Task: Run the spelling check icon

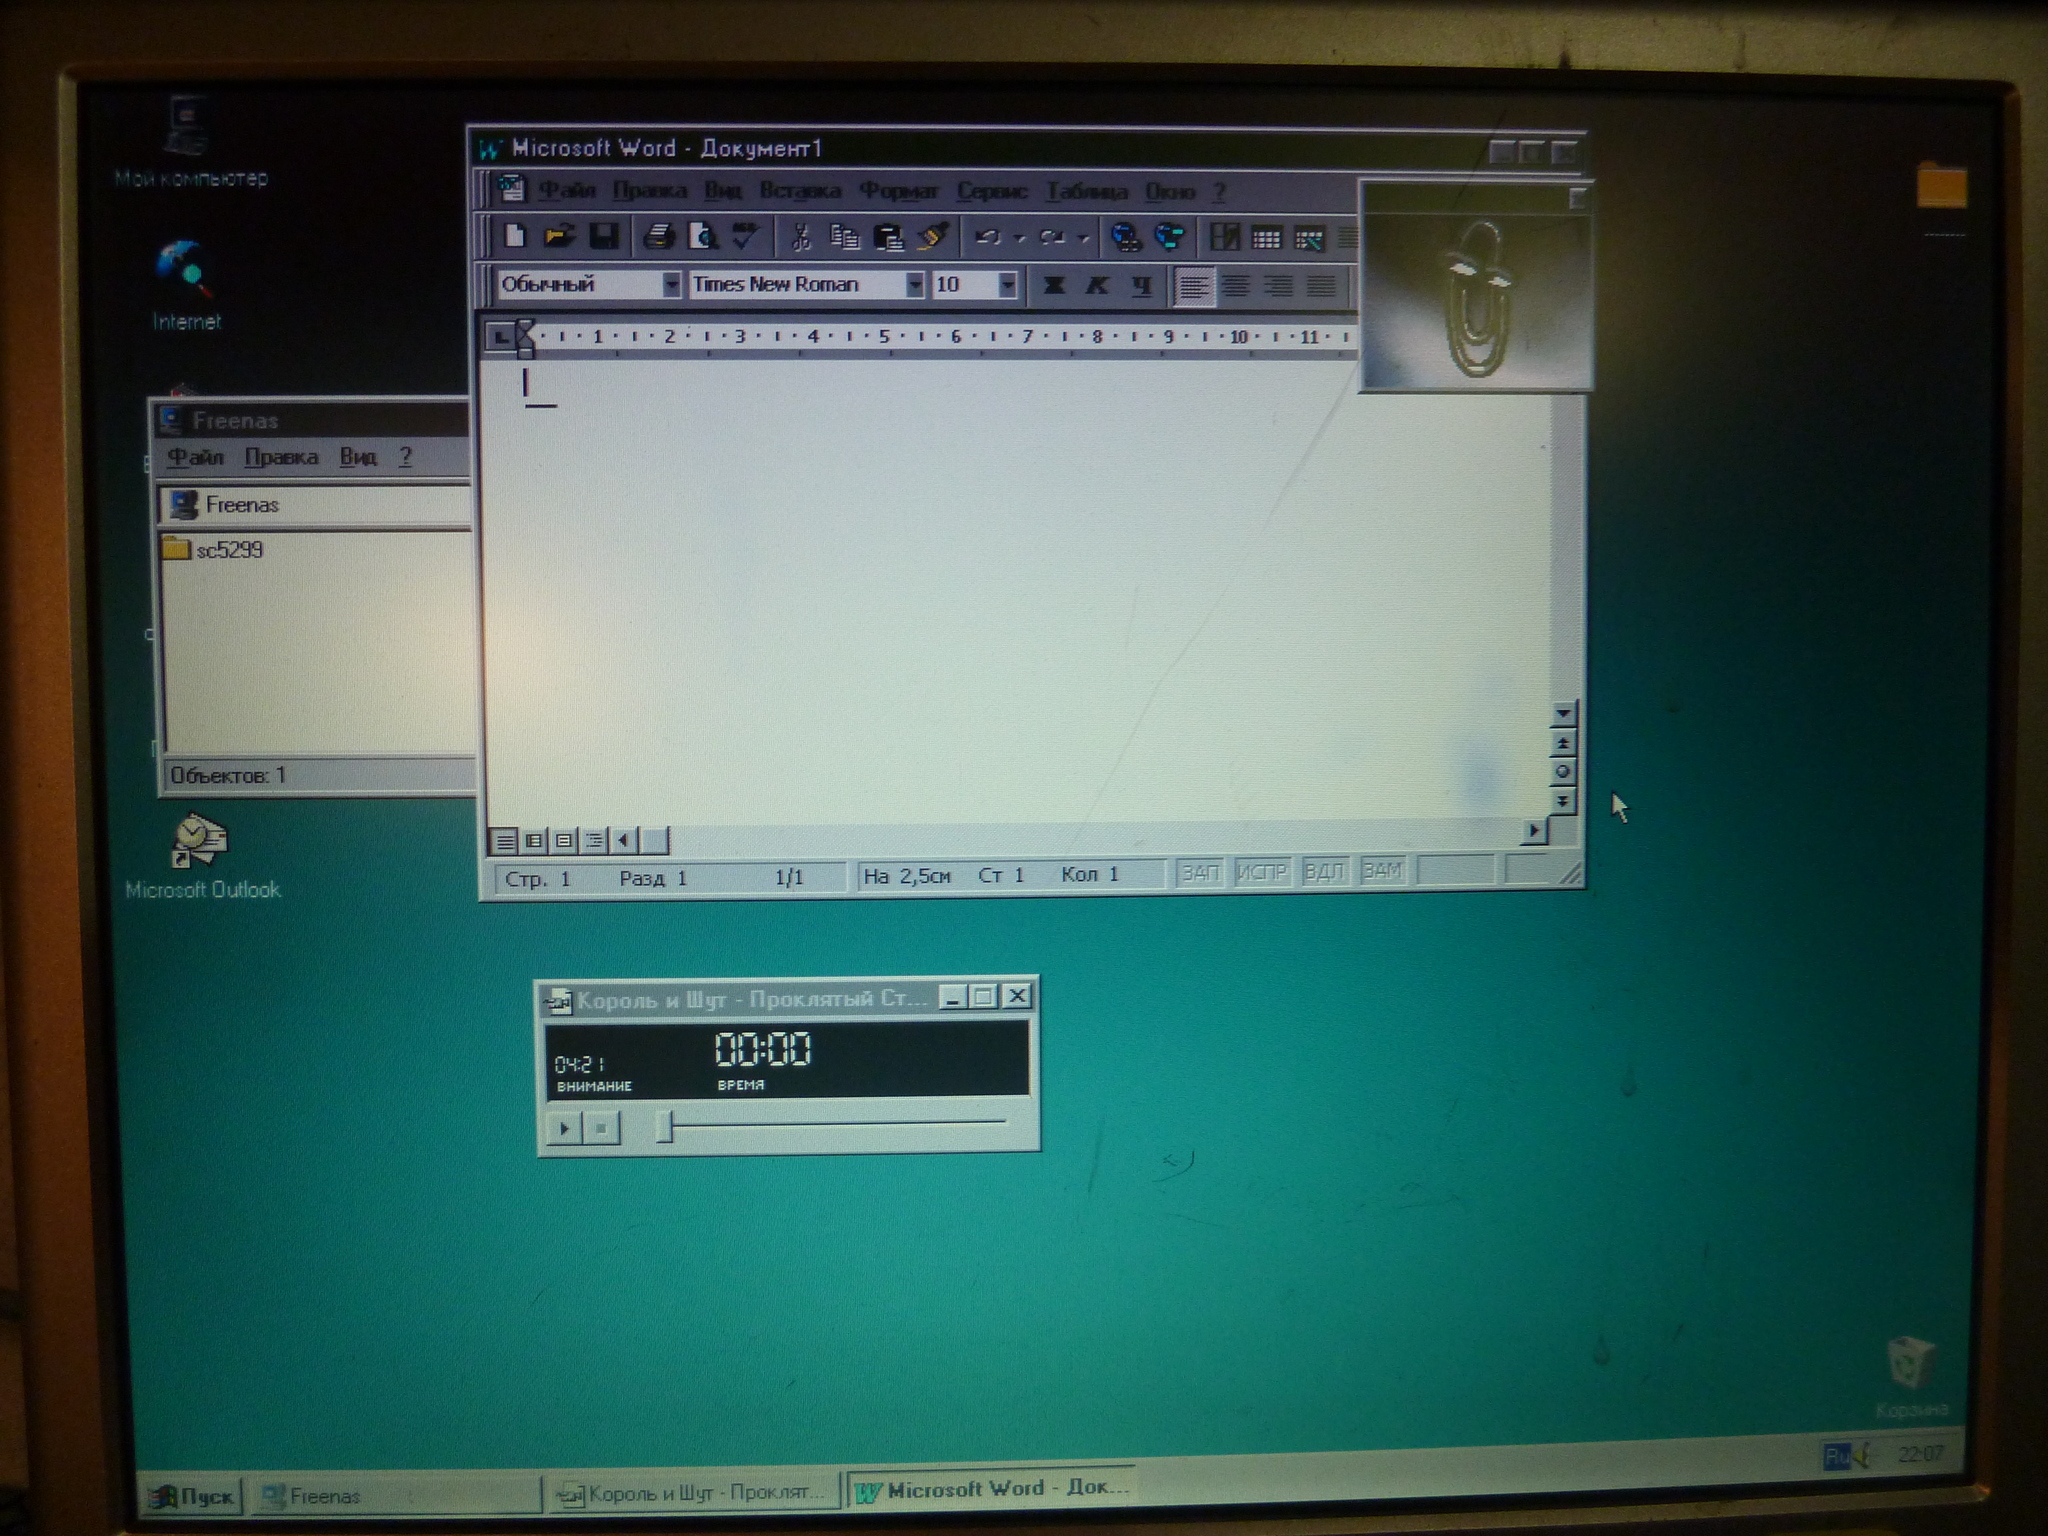Action: point(745,236)
